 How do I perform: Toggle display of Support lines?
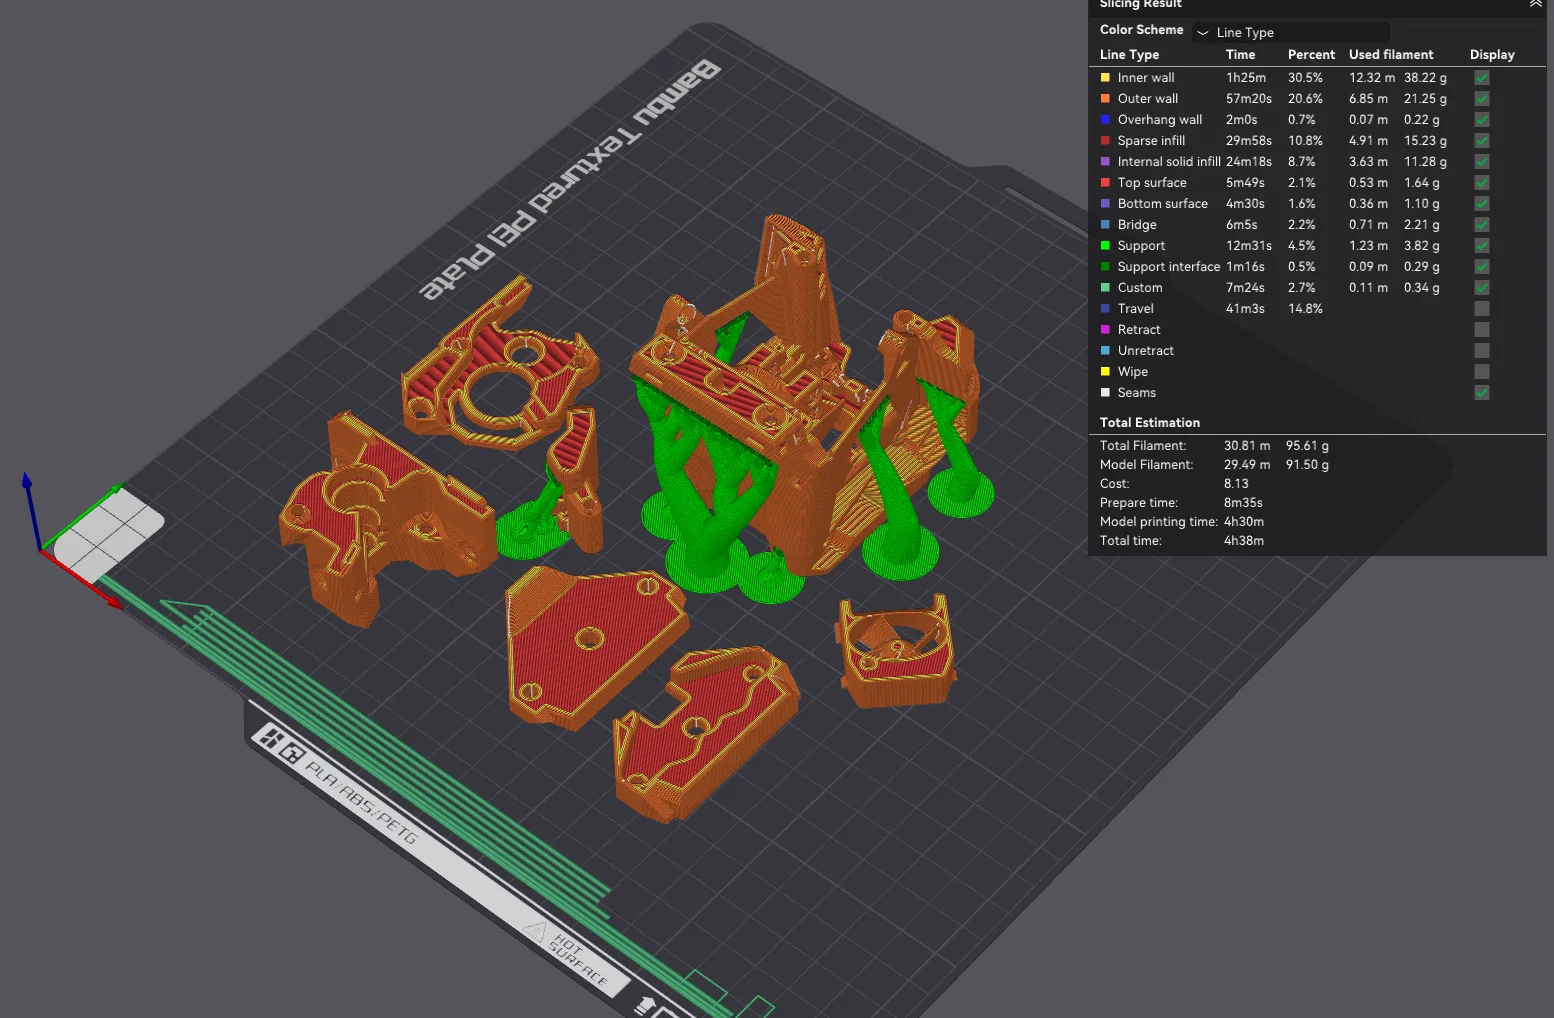point(1482,245)
